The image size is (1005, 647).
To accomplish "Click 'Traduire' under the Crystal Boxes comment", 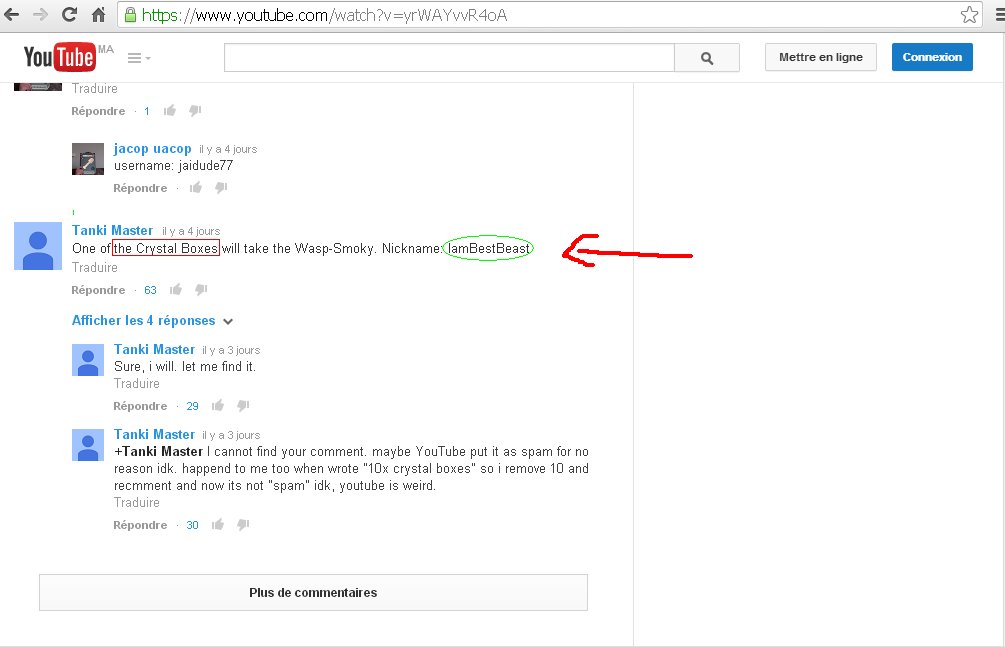I will [94, 268].
